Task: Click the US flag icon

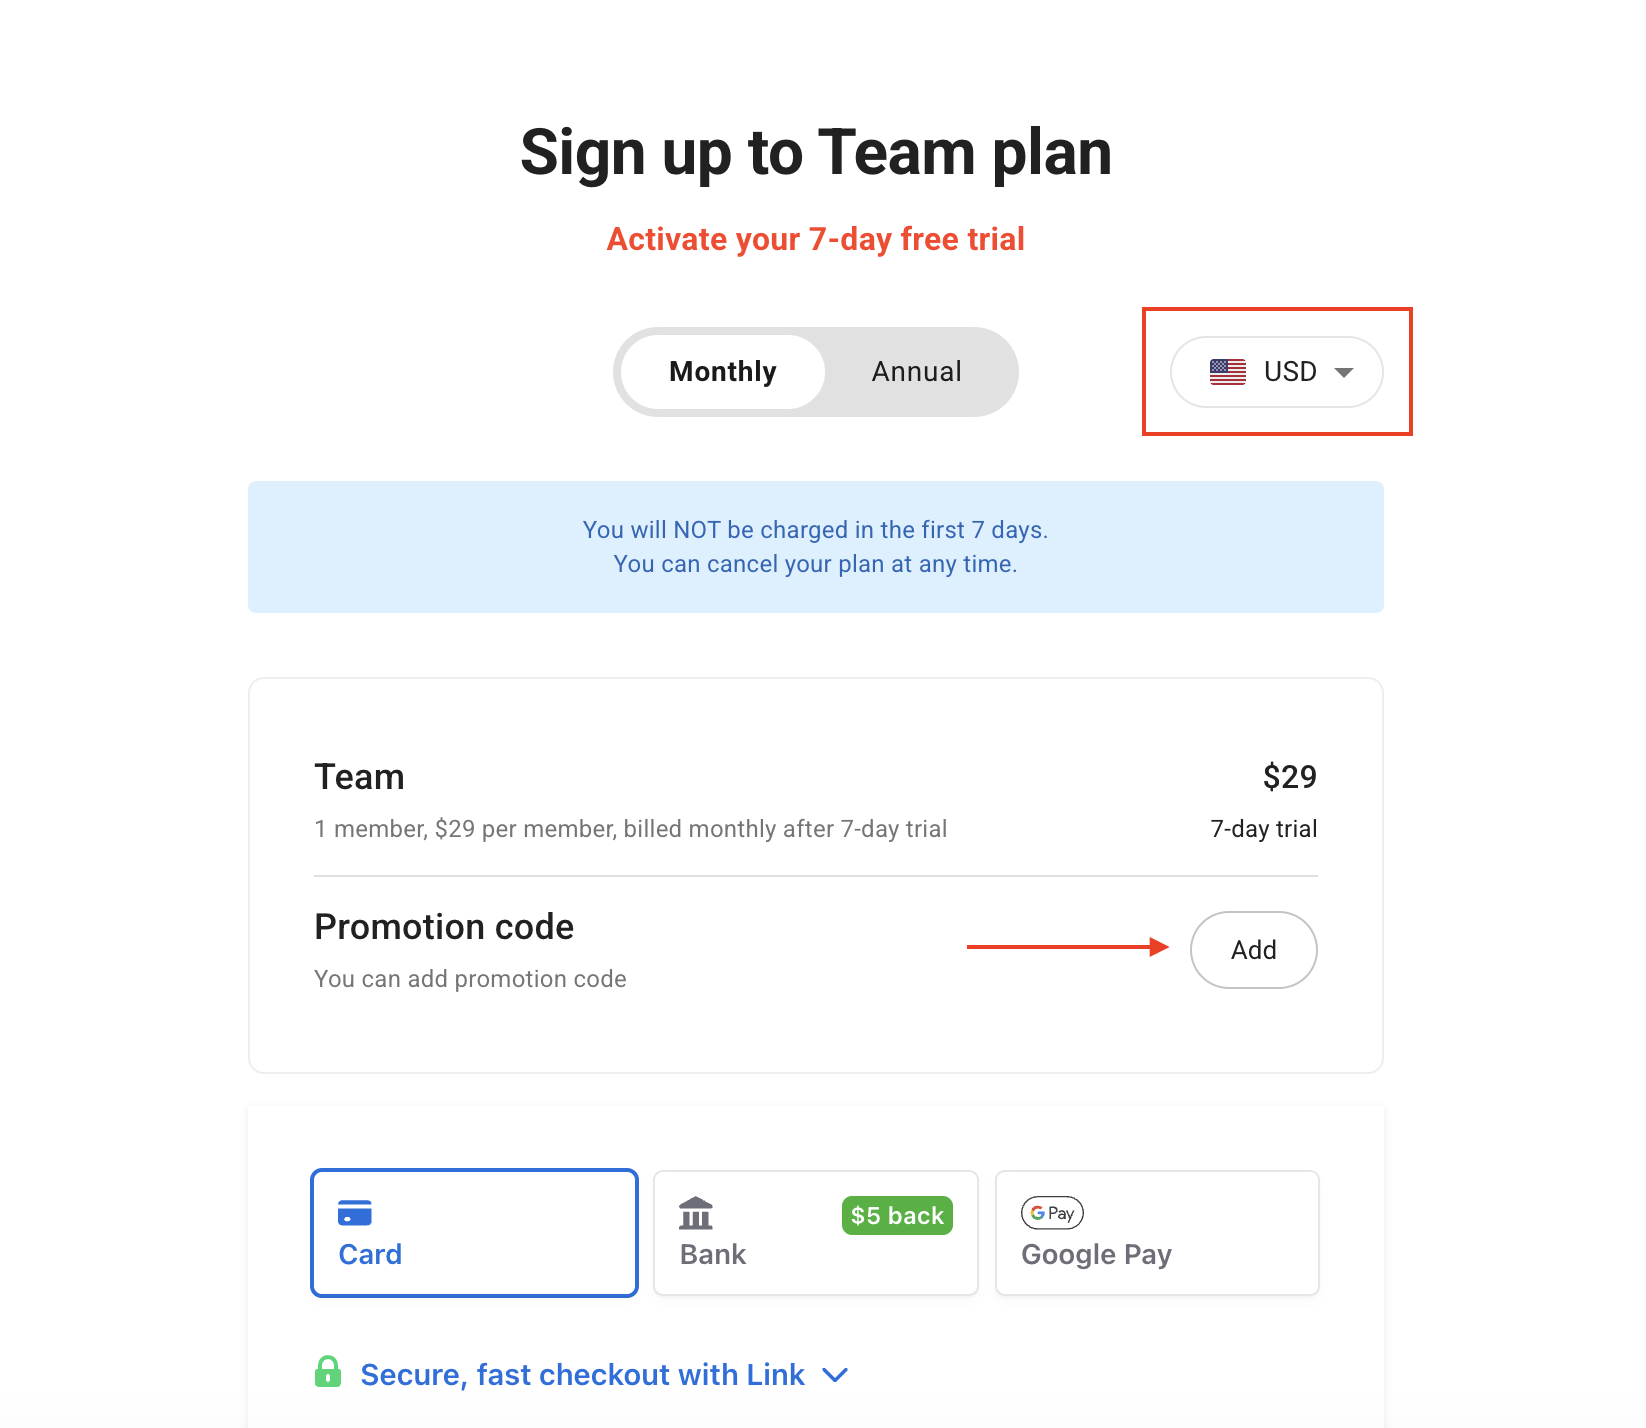Action: coord(1227,372)
